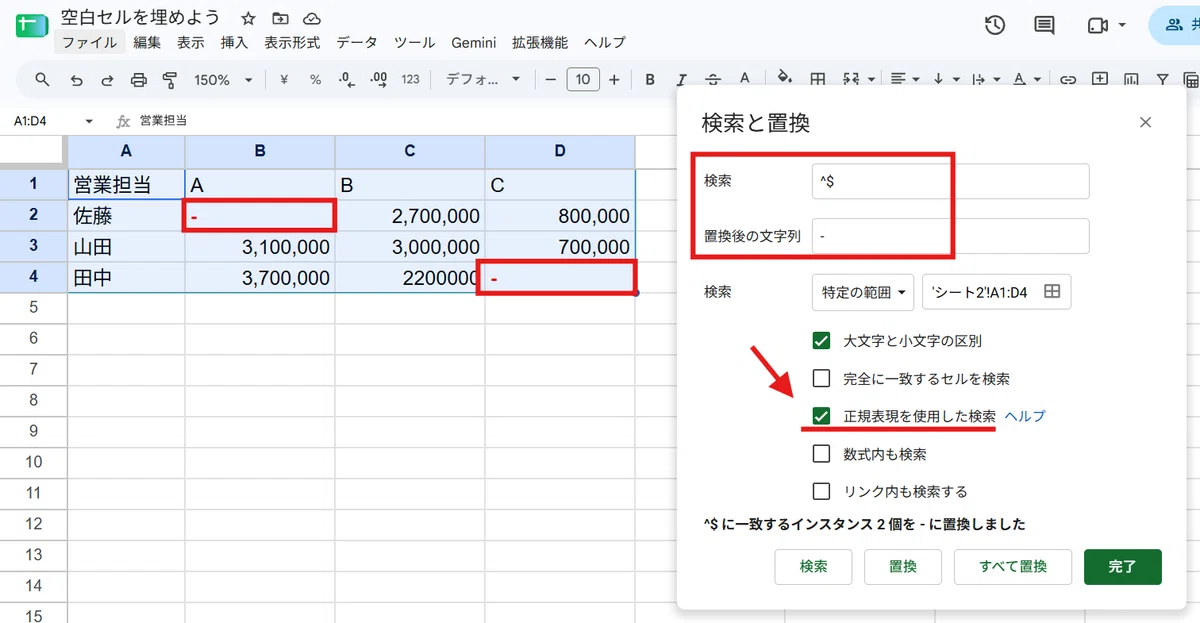Apply italic formatting
The image size is (1200, 623).
point(681,80)
